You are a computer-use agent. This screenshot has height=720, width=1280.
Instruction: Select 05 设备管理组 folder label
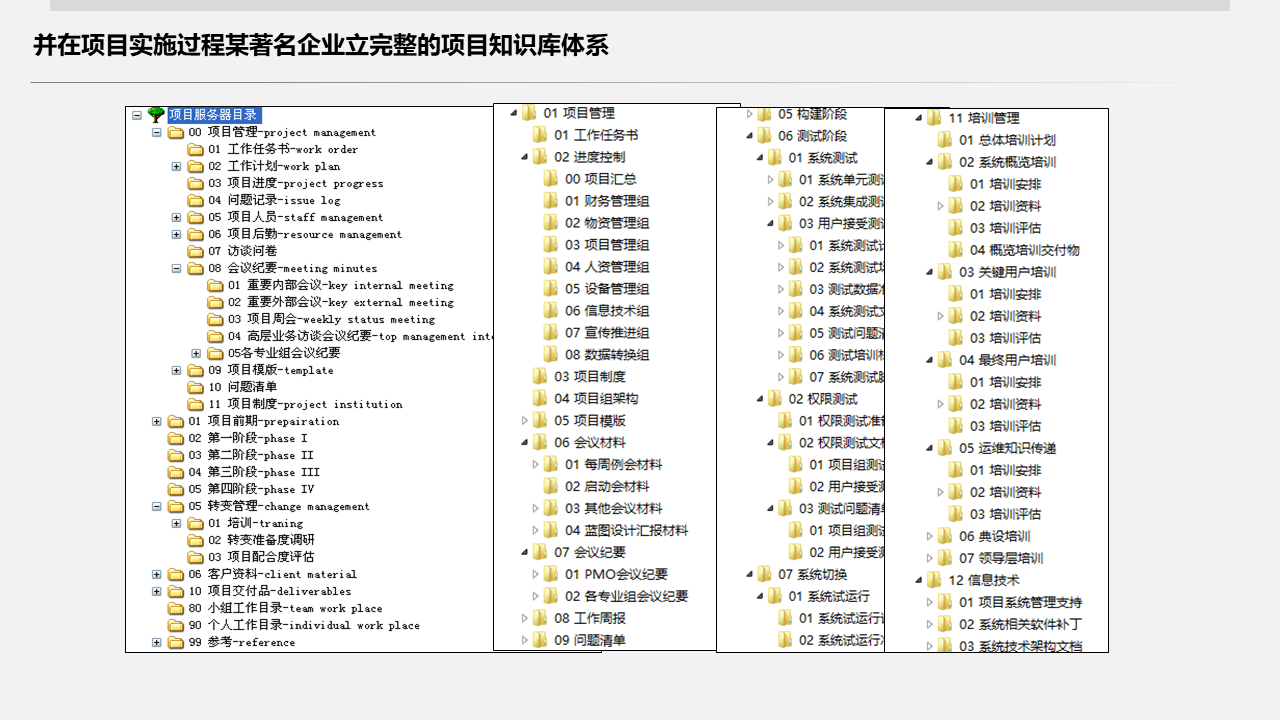[607, 289]
